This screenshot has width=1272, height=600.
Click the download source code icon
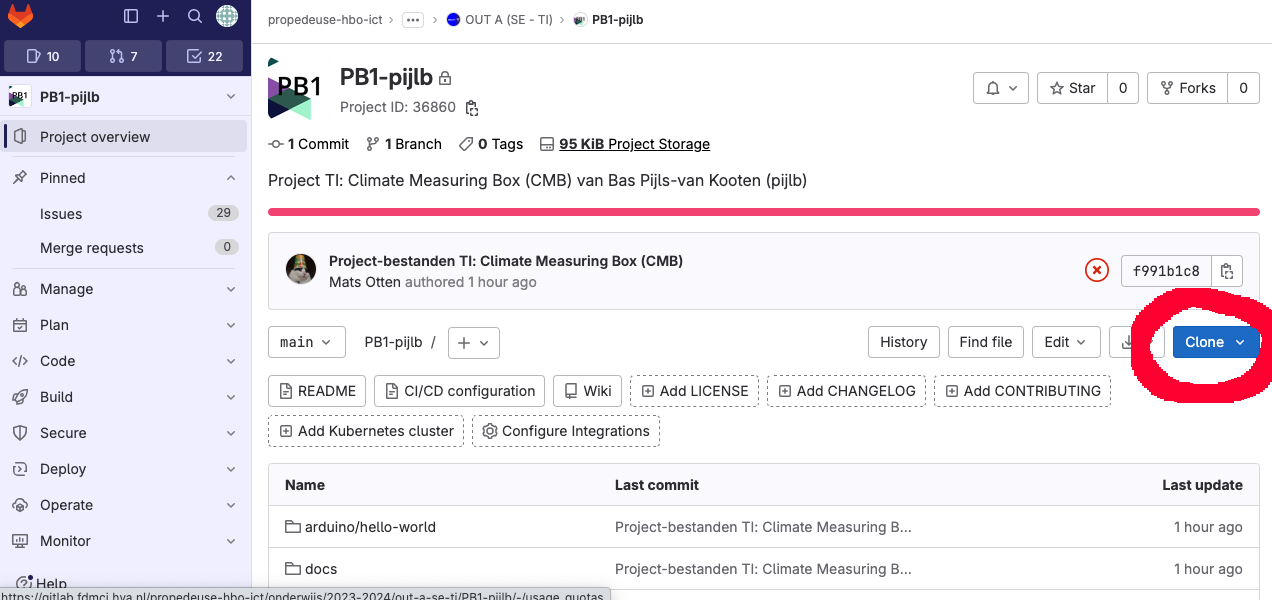pyautogui.click(x=1127, y=342)
